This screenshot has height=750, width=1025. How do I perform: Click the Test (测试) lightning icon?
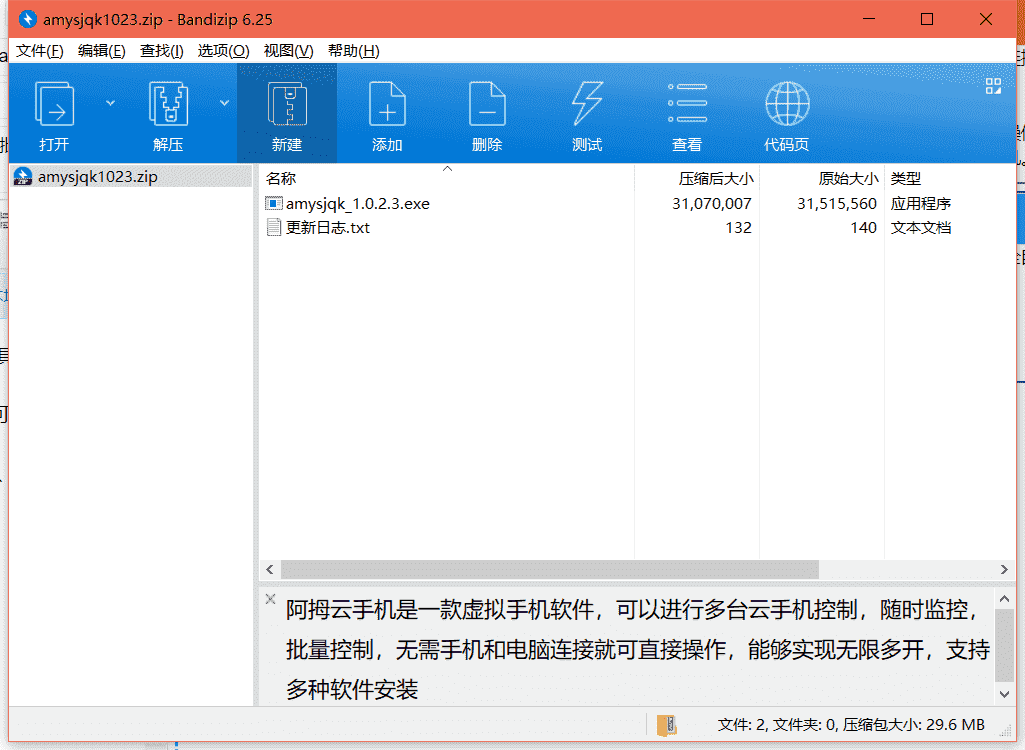pos(587,104)
